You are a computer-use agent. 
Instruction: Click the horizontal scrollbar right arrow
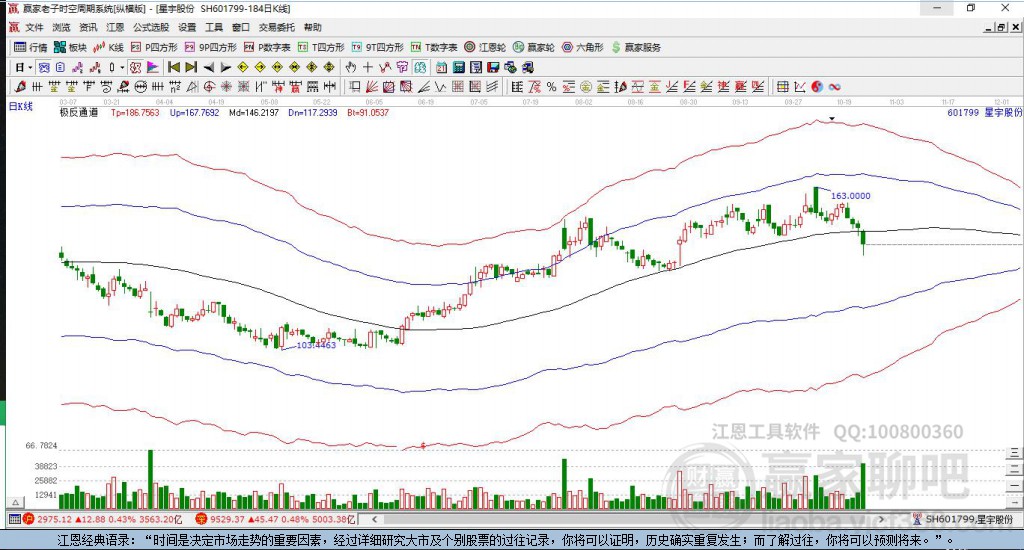tap(881, 519)
